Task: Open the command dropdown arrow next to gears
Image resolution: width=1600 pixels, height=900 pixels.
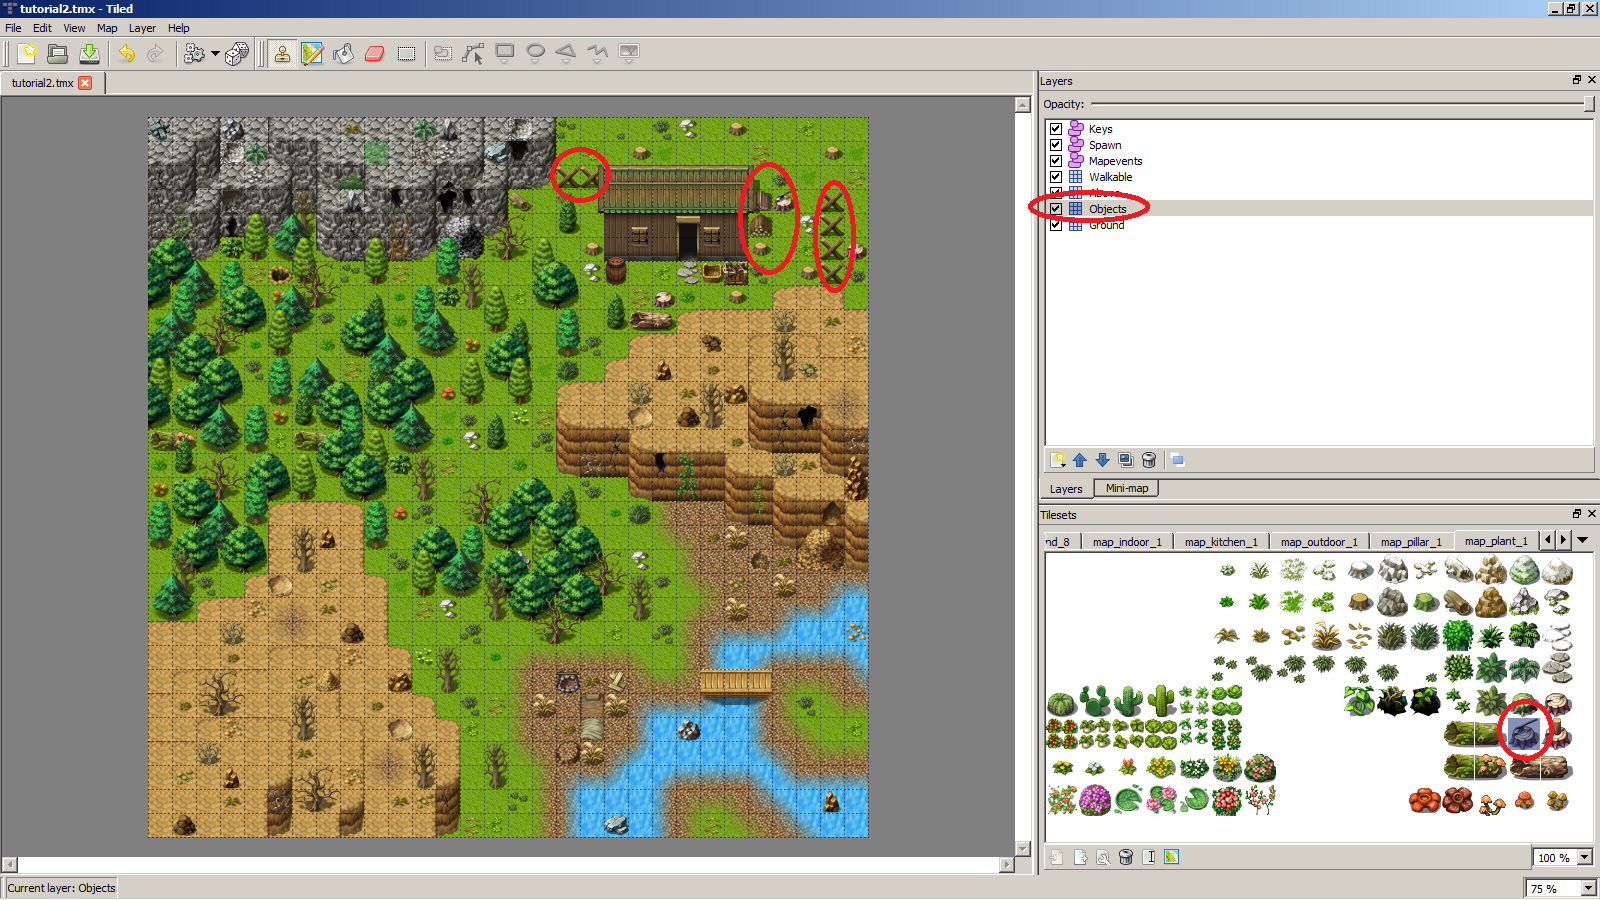Action: pyautogui.click(x=215, y=54)
